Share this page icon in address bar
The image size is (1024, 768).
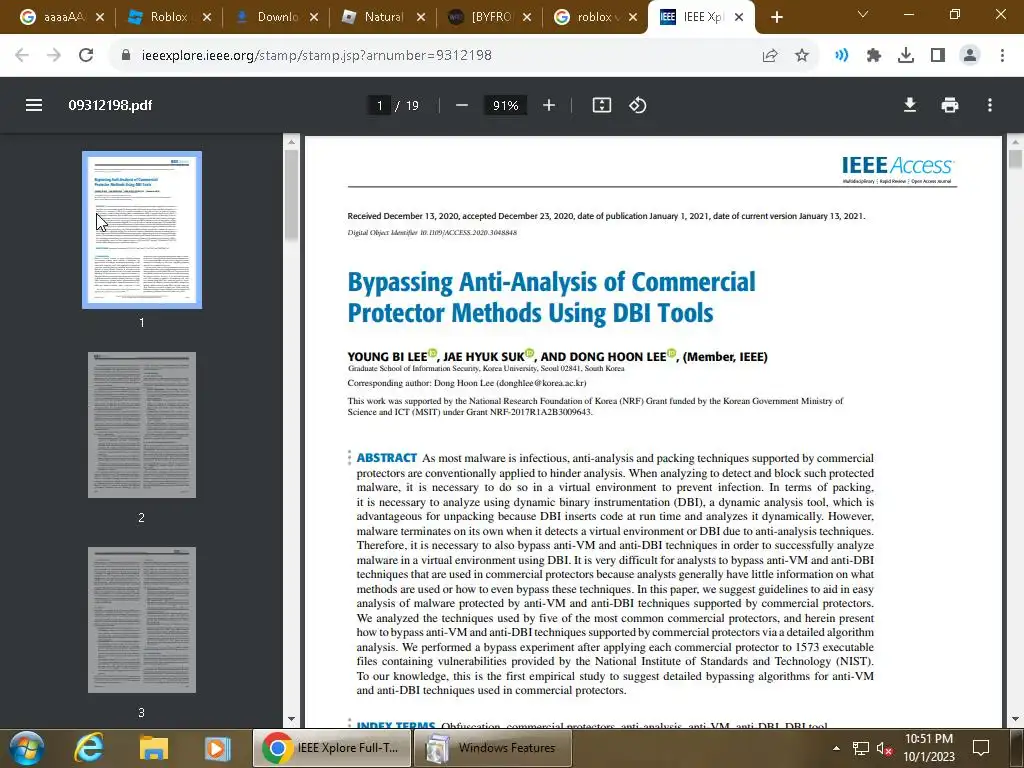click(770, 56)
